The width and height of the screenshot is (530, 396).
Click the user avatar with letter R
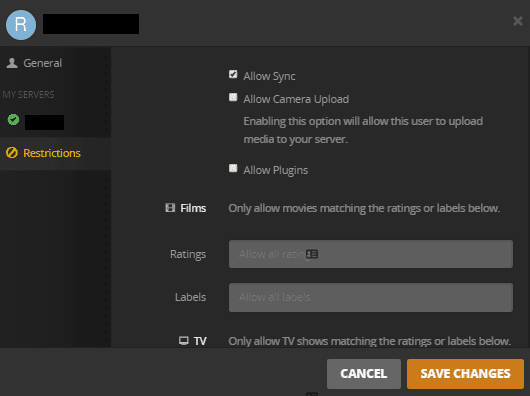pos(21,25)
